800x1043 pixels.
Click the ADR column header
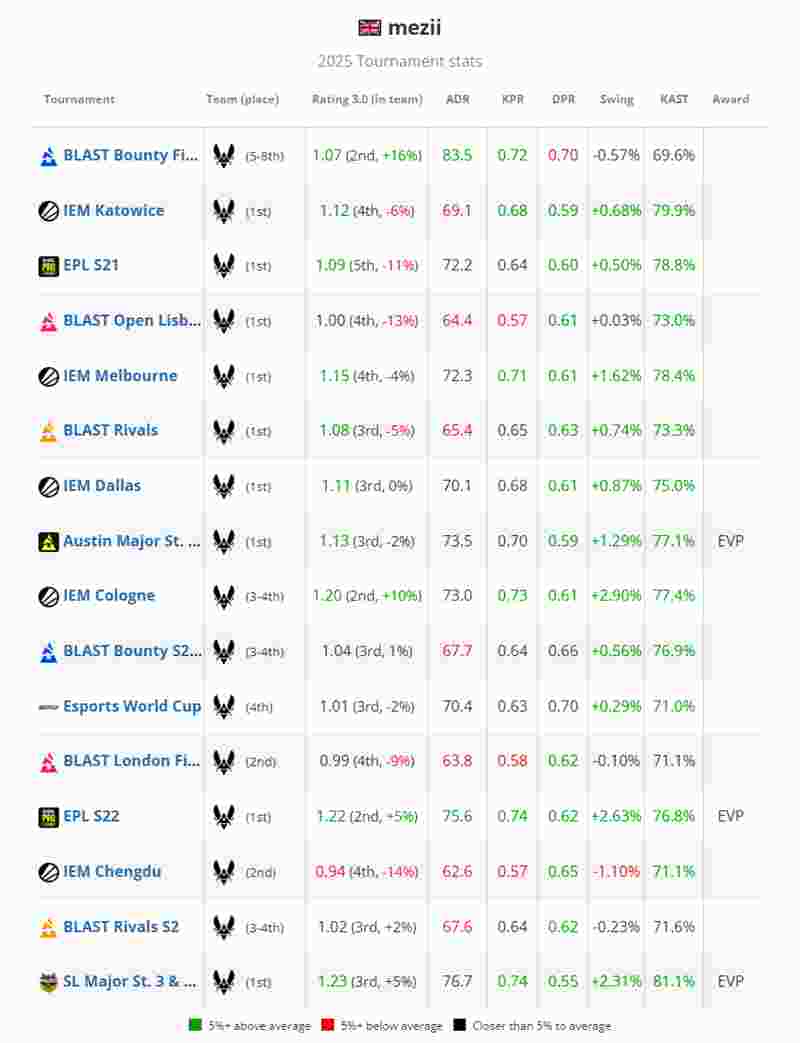tap(457, 99)
